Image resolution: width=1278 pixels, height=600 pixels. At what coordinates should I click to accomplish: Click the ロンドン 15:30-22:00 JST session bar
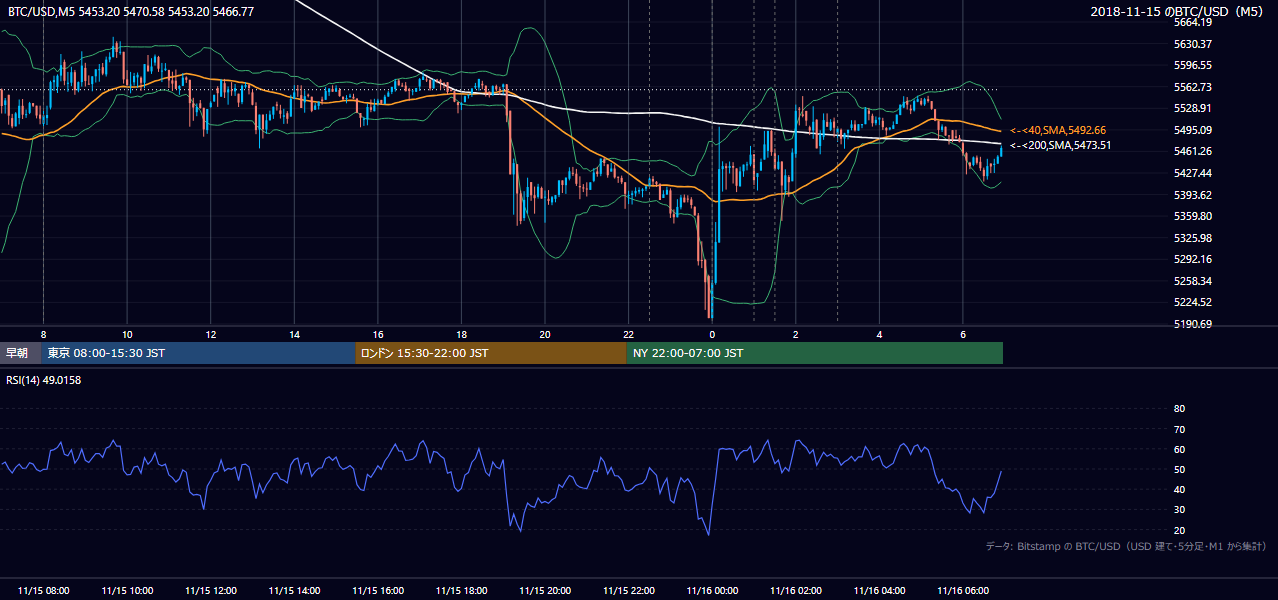coord(491,353)
